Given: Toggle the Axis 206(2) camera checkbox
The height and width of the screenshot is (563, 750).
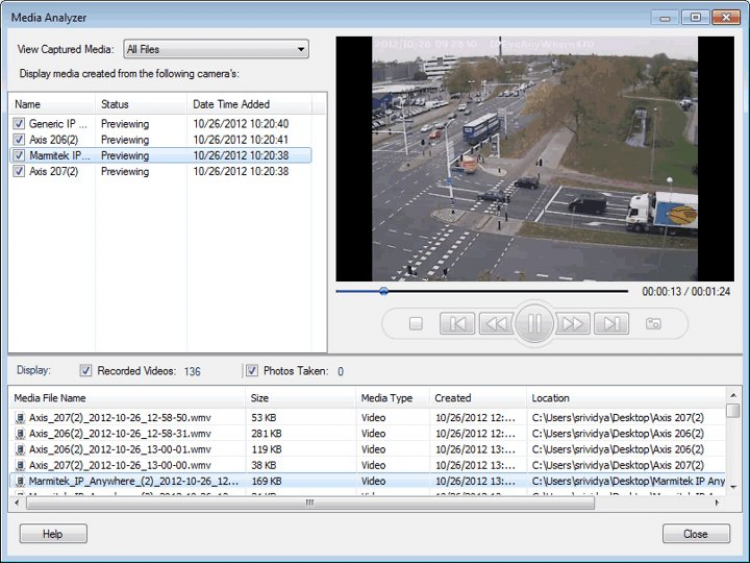Looking at the screenshot, I should coord(19,140).
